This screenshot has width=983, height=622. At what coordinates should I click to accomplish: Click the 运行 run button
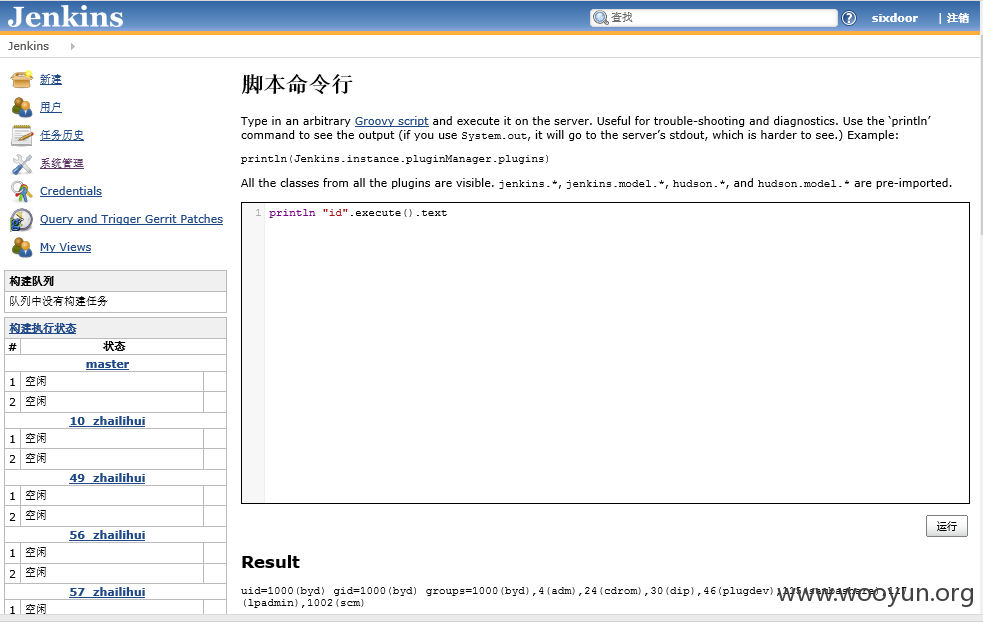pyautogui.click(x=947, y=526)
